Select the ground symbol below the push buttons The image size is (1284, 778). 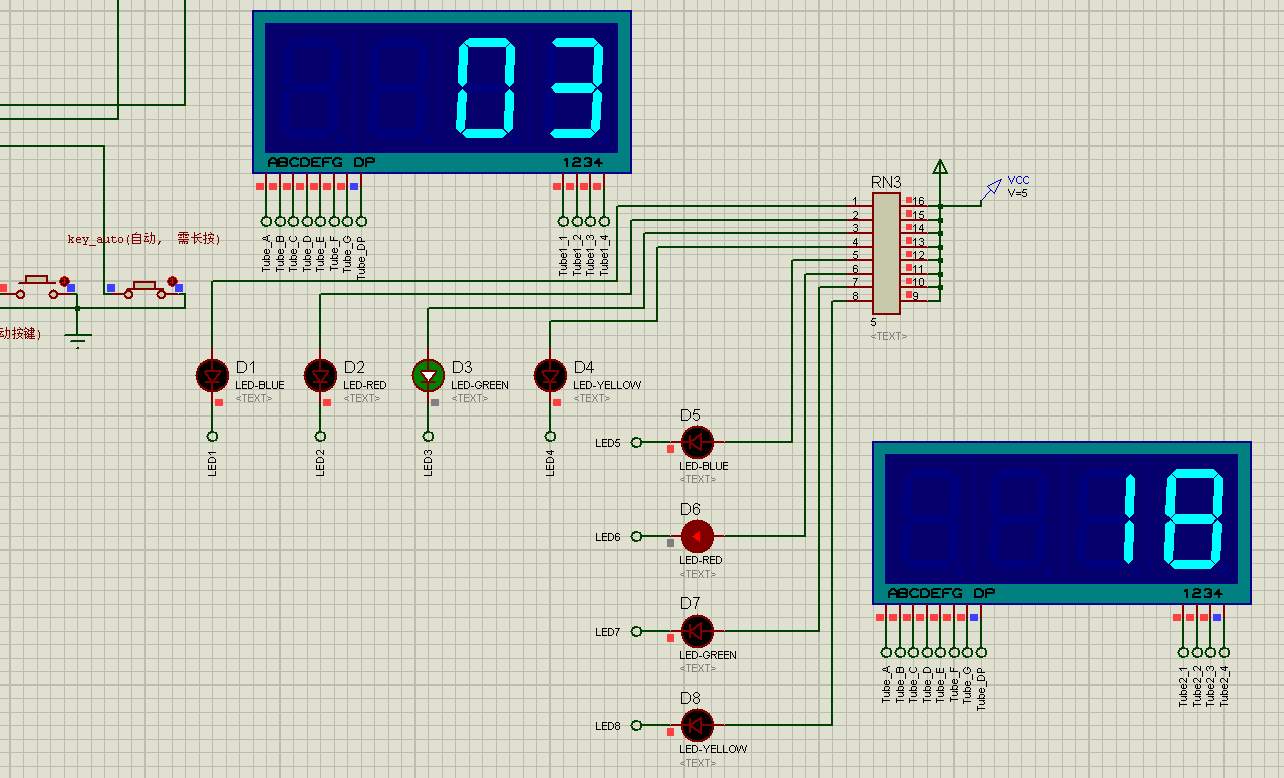click(78, 341)
